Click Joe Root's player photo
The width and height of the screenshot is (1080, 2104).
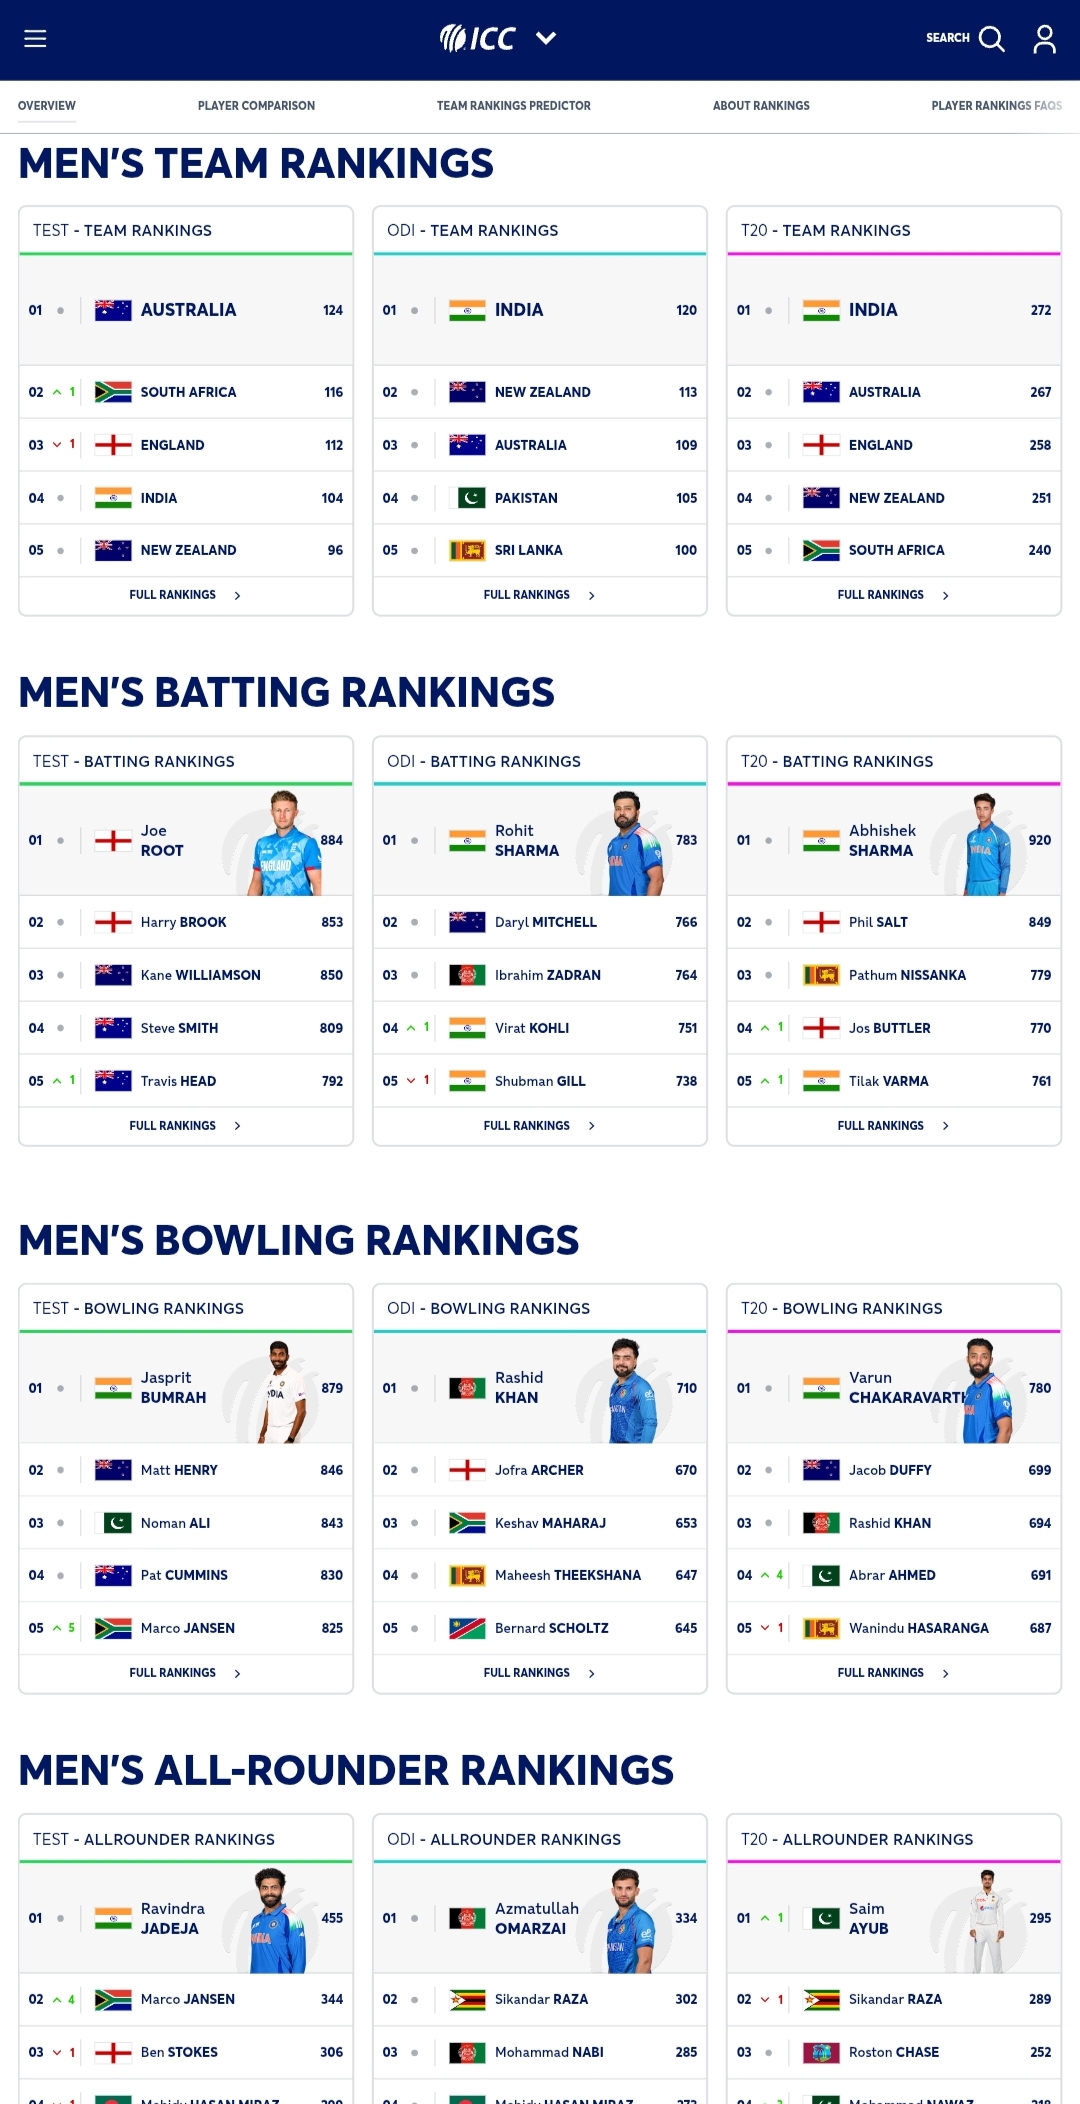click(x=285, y=843)
